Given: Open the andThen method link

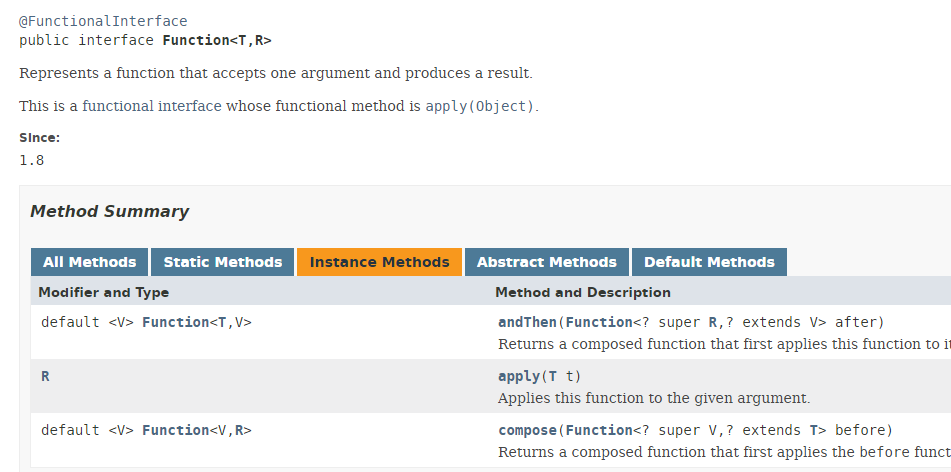Looking at the screenshot, I should (x=527, y=322).
